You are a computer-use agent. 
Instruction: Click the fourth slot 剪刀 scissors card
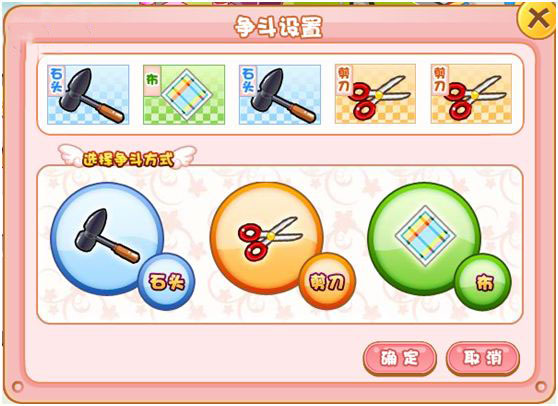[x=375, y=94]
